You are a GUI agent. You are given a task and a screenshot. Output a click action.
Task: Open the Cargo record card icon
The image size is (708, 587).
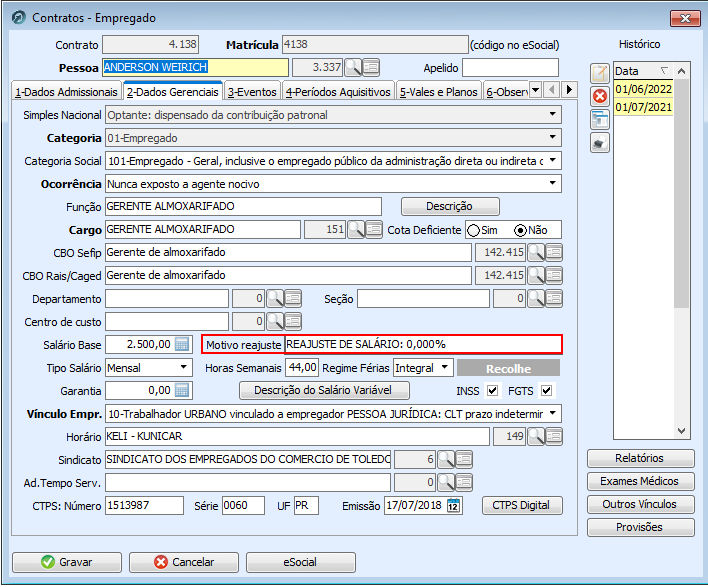pyautogui.click(x=374, y=229)
